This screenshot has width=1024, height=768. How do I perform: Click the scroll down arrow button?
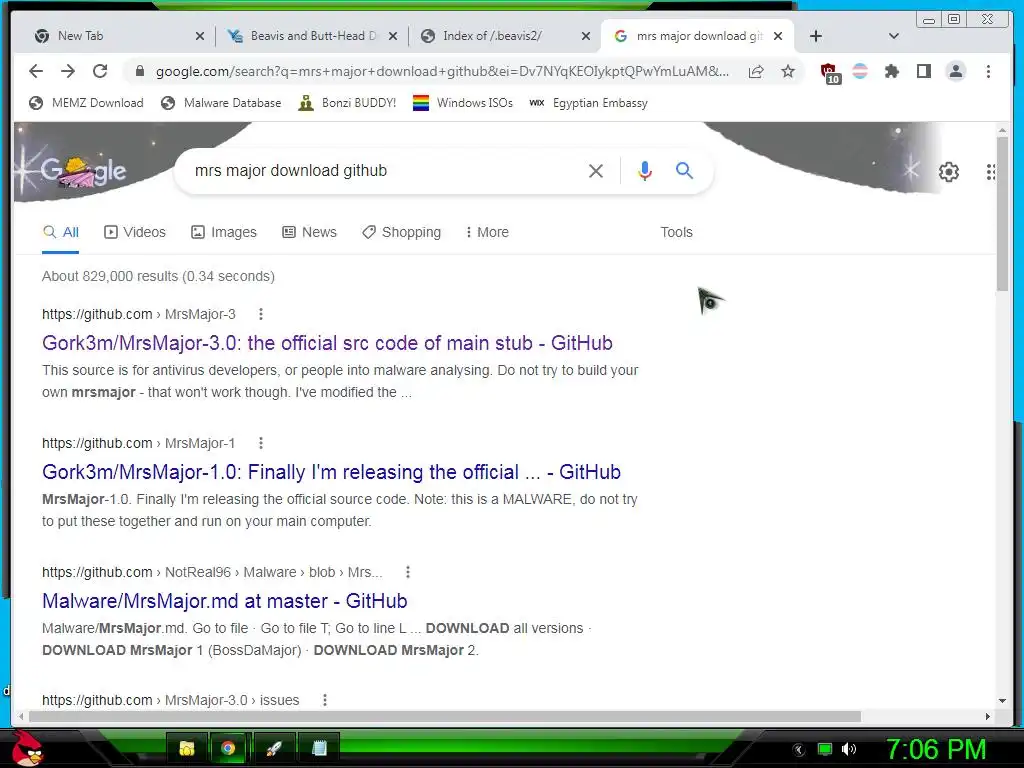pos(1002,701)
